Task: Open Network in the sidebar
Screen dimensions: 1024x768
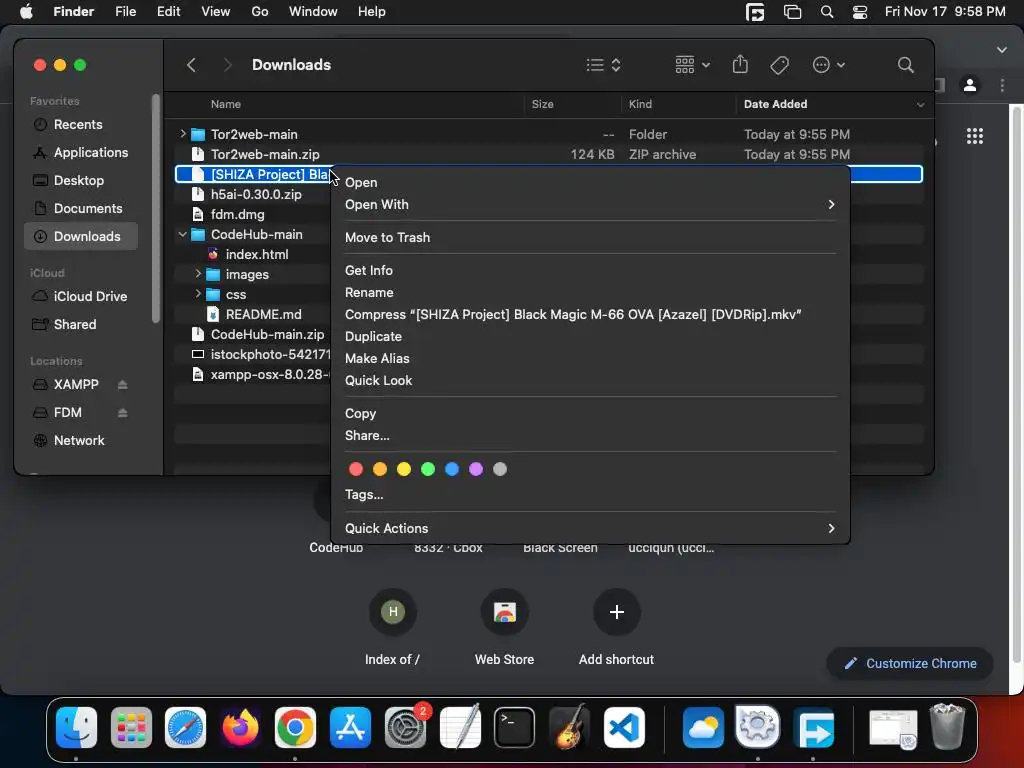Action: click(80, 441)
